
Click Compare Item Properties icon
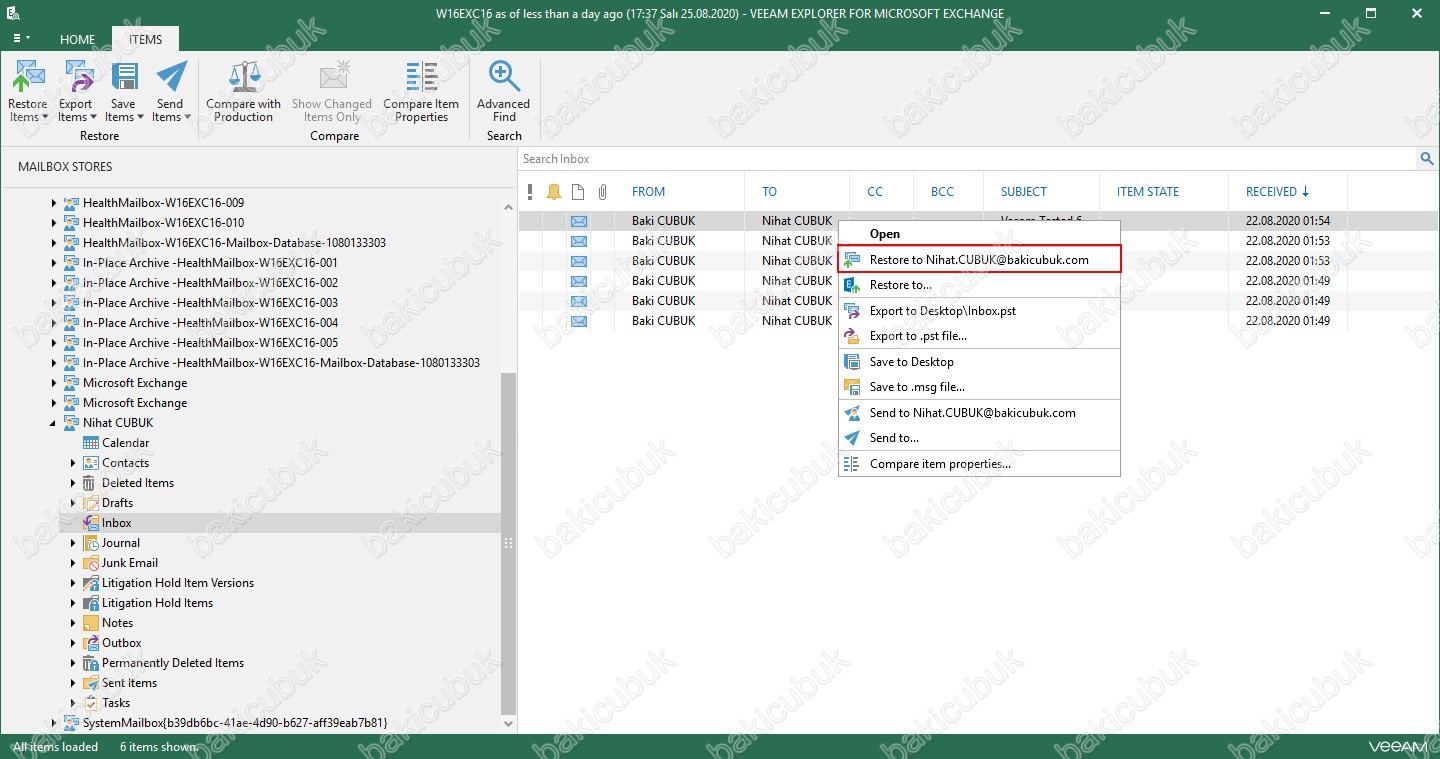coord(421,77)
